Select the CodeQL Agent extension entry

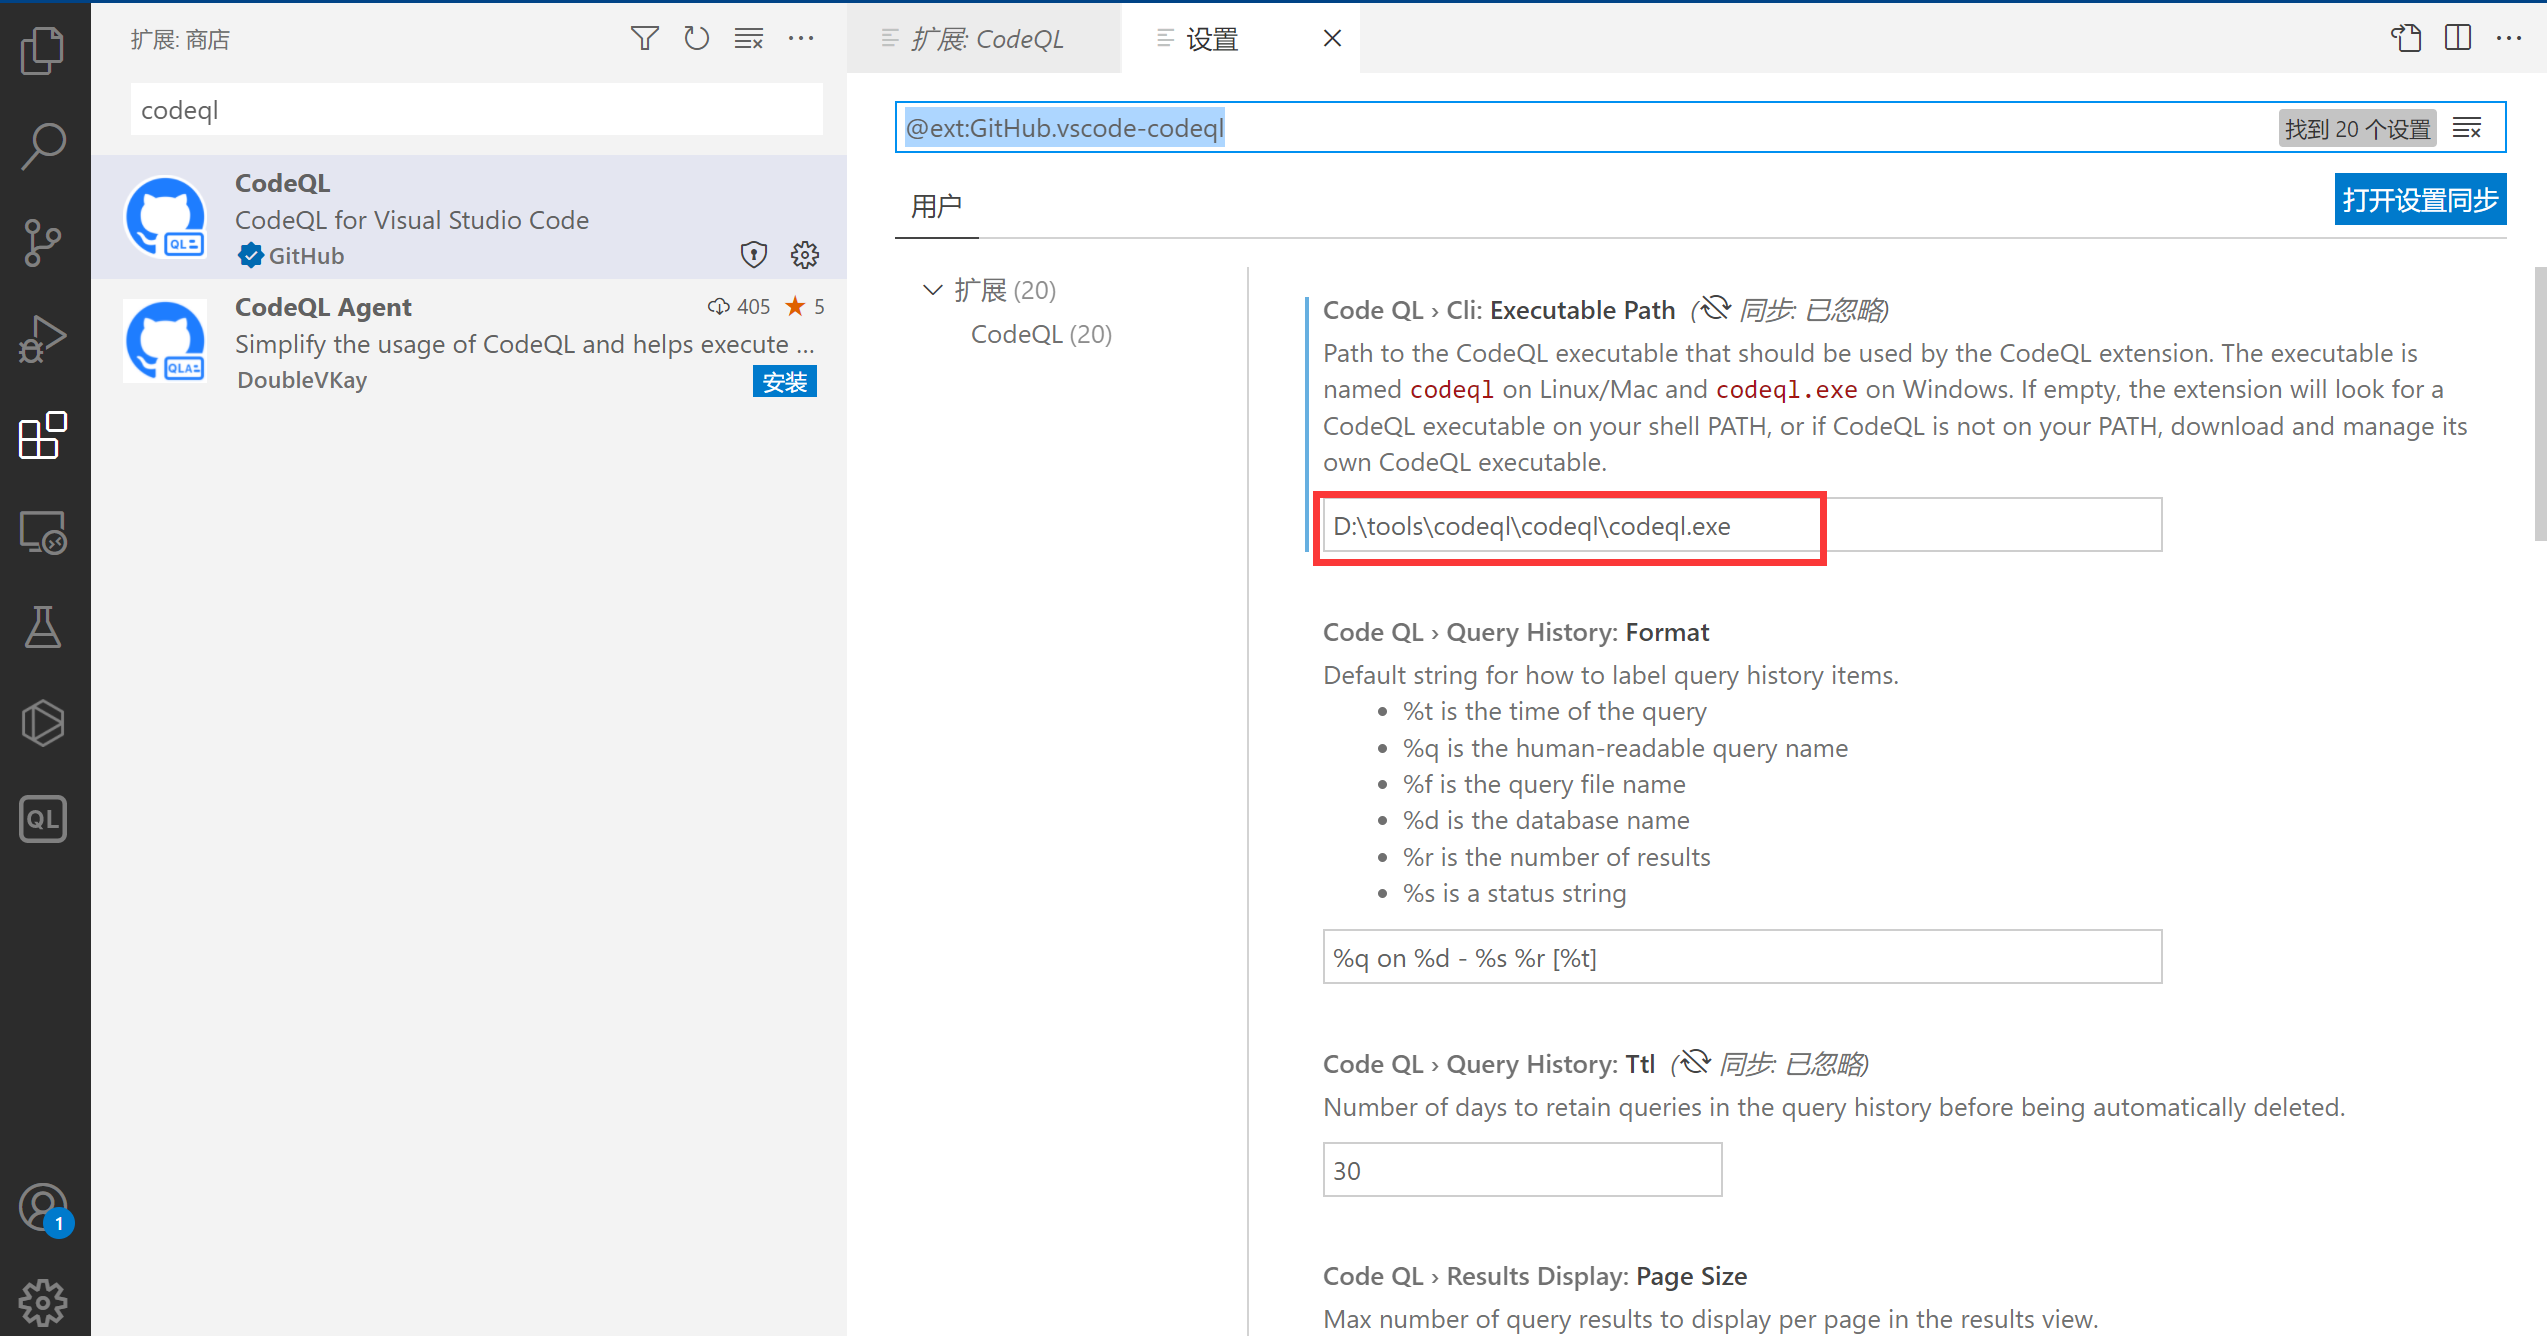coord(470,342)
